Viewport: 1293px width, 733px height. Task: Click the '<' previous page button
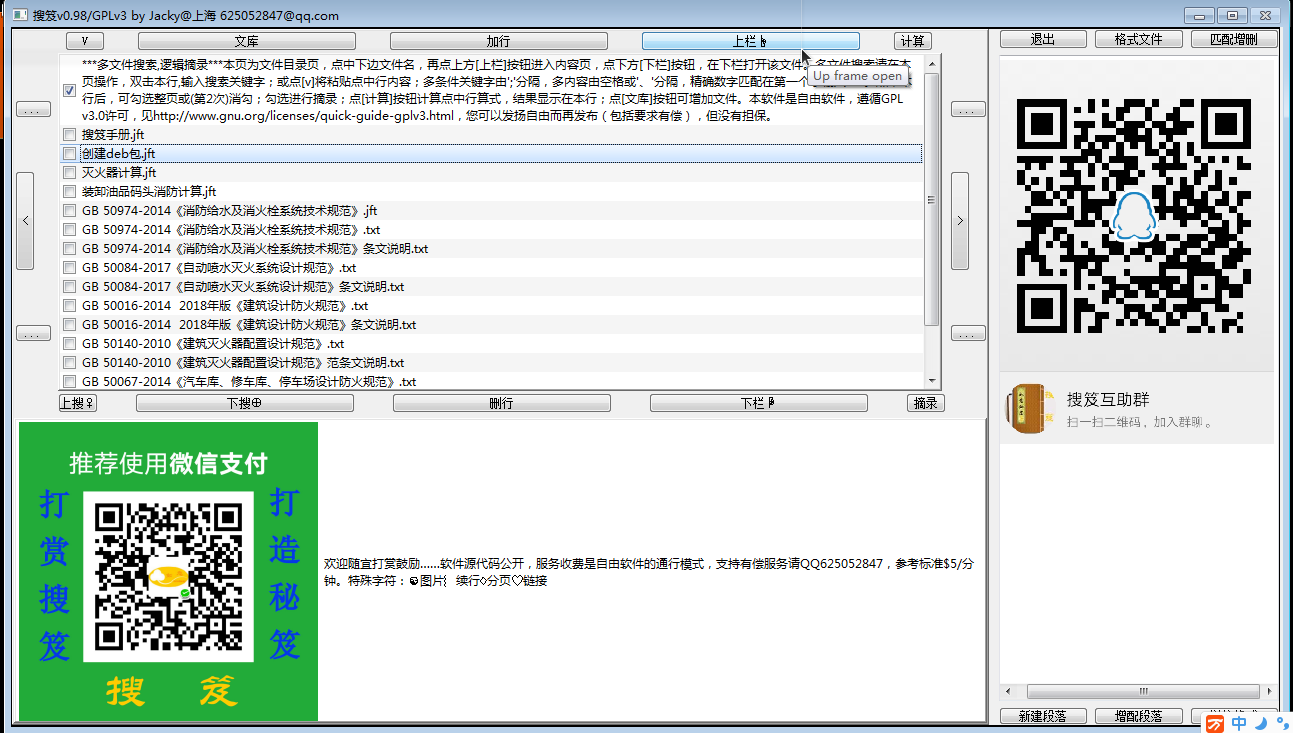(25, 221)
